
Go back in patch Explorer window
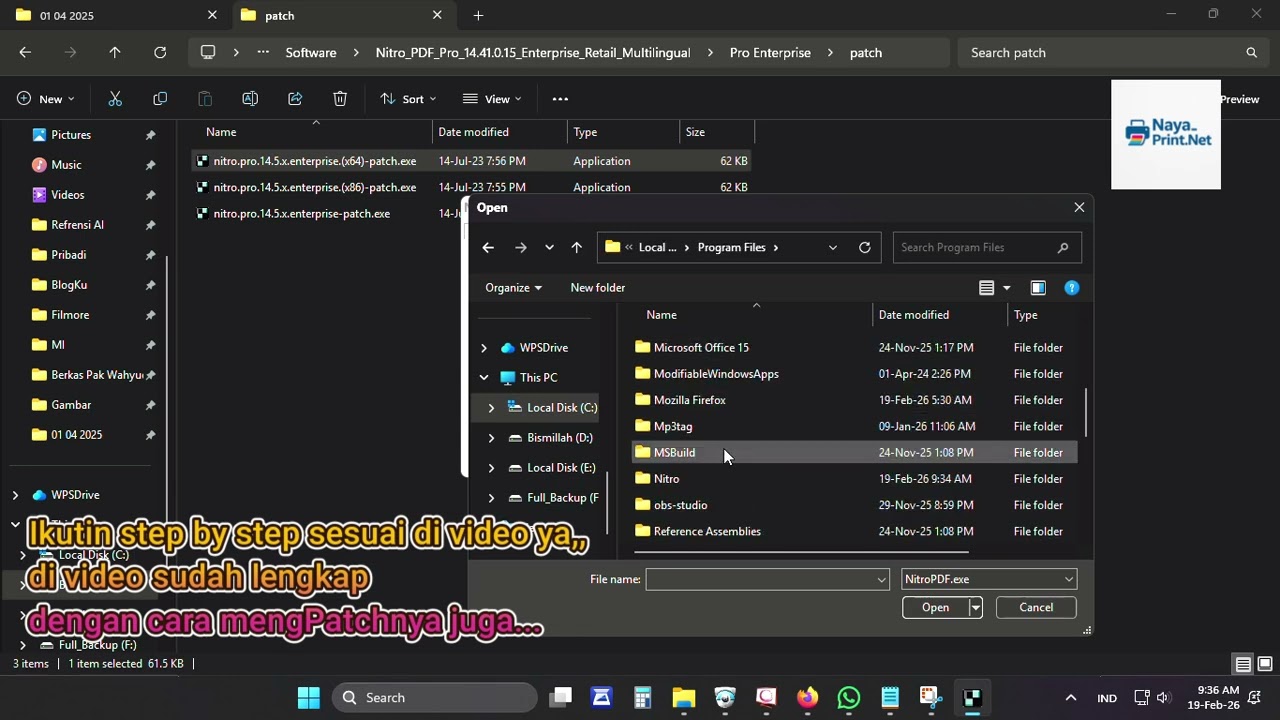click(x=25, y=52)
